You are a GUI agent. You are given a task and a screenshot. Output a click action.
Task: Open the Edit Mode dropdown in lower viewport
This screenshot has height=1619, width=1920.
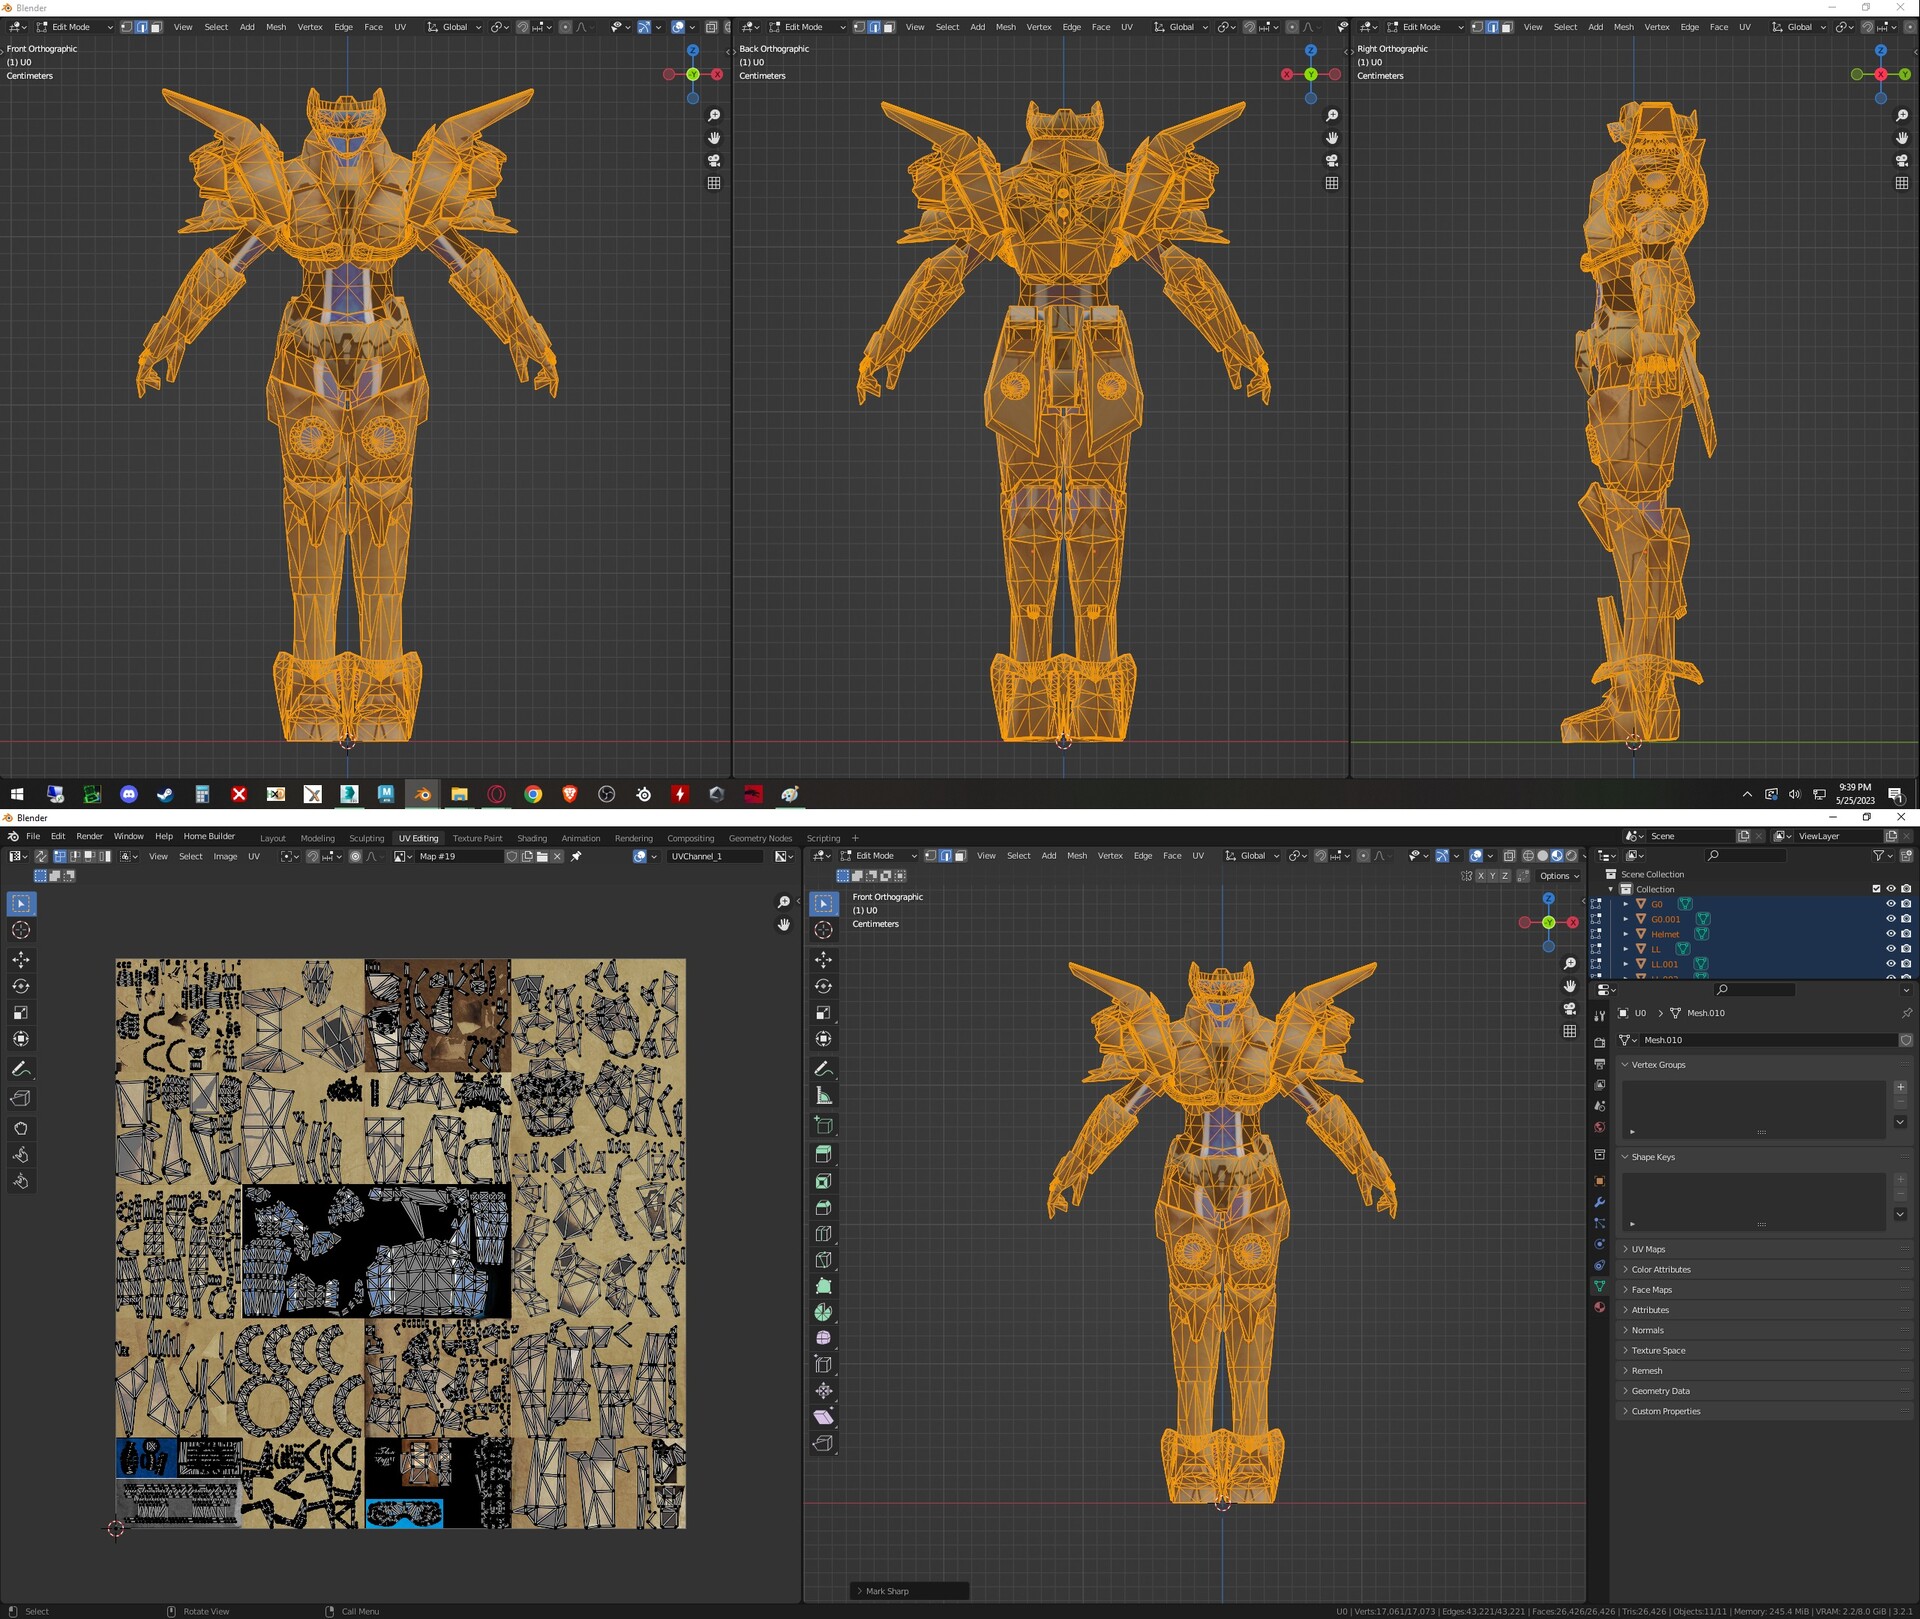879,856
